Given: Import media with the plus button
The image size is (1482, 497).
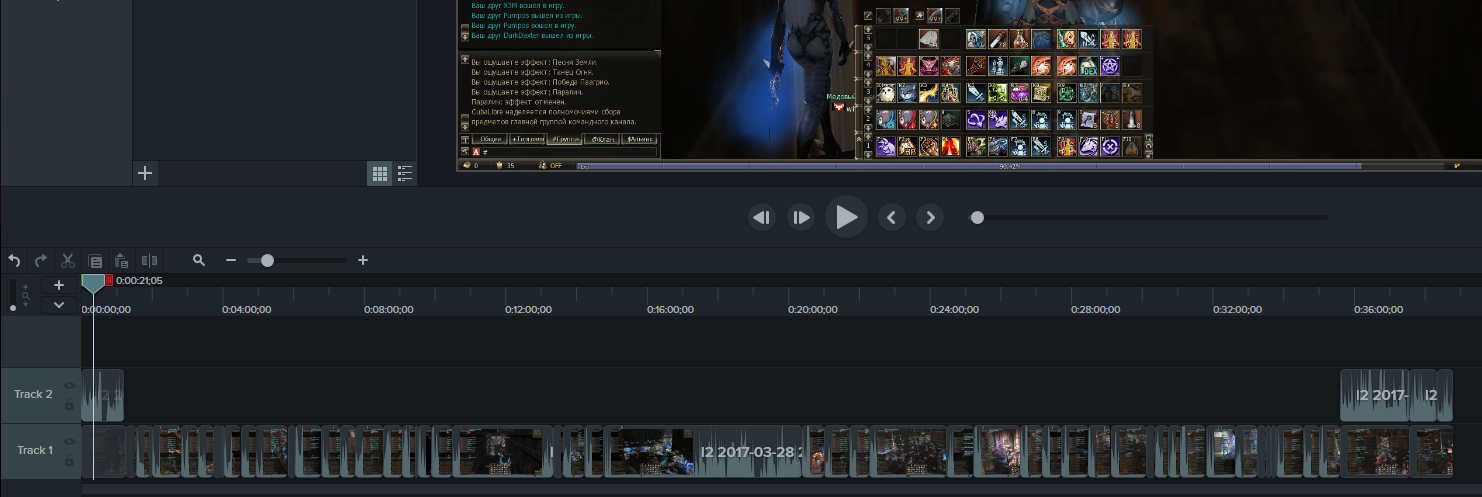Looking at the screenshot, I should [145, 173].
